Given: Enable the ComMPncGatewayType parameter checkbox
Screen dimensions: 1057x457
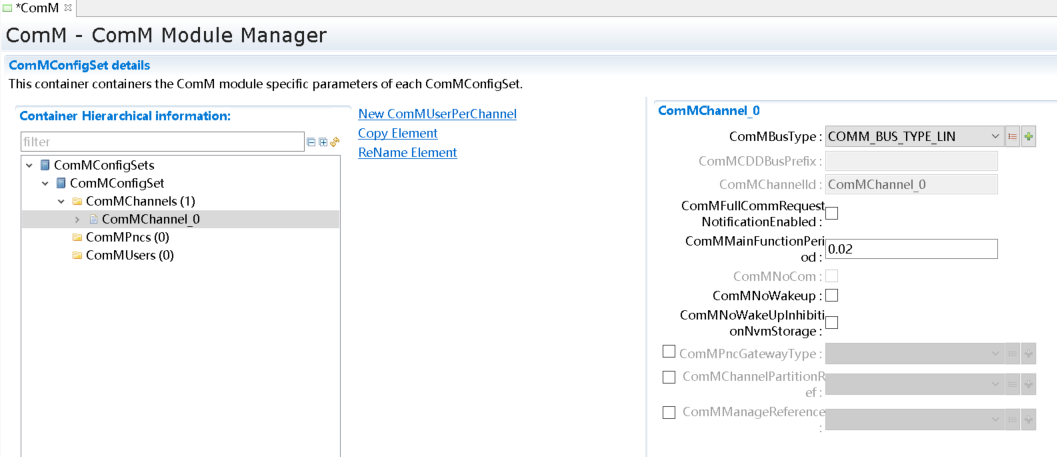Looking at the screenshot, I should [669, 352].
